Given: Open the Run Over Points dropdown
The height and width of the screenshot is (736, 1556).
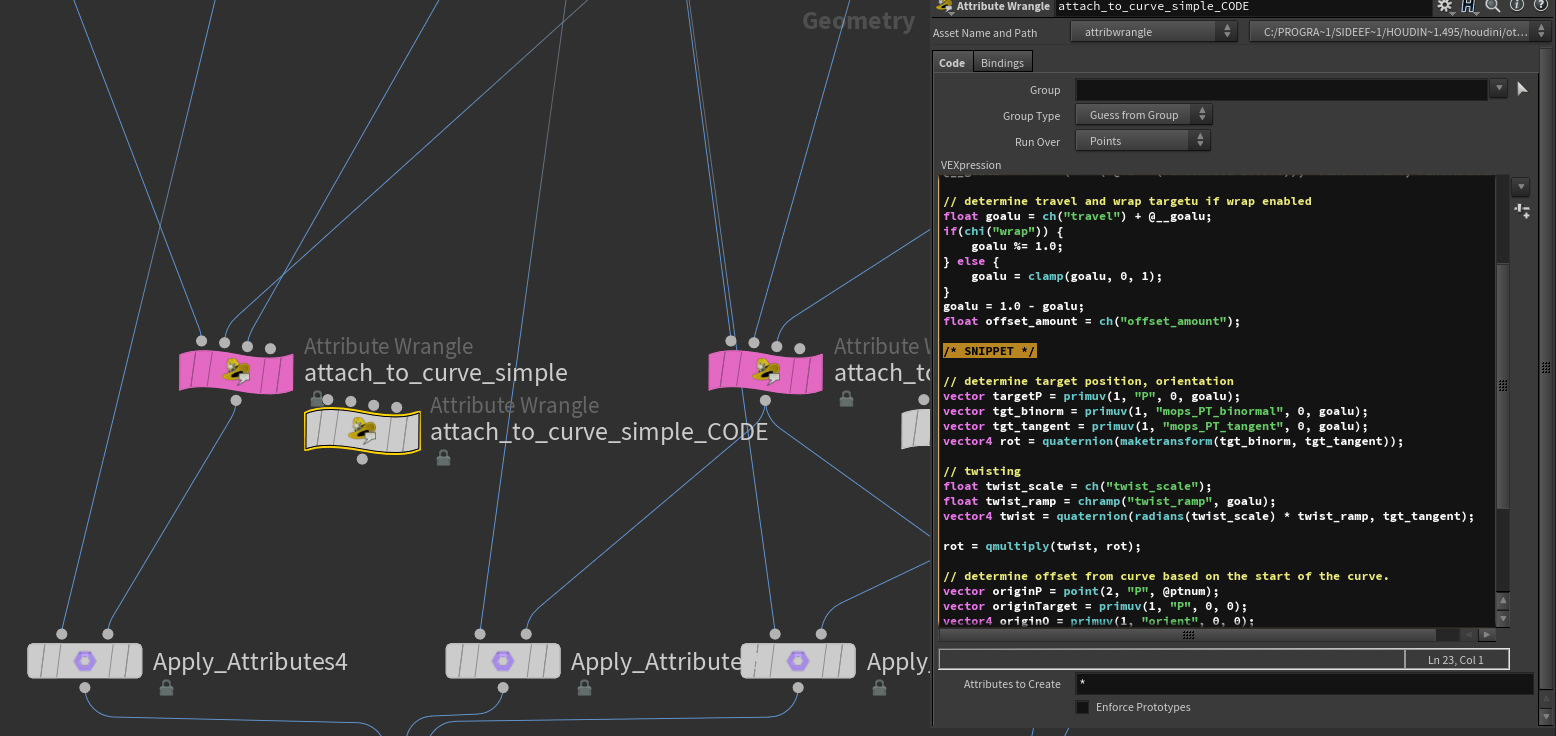Looking at the screenshot, I should [1143, 141].
